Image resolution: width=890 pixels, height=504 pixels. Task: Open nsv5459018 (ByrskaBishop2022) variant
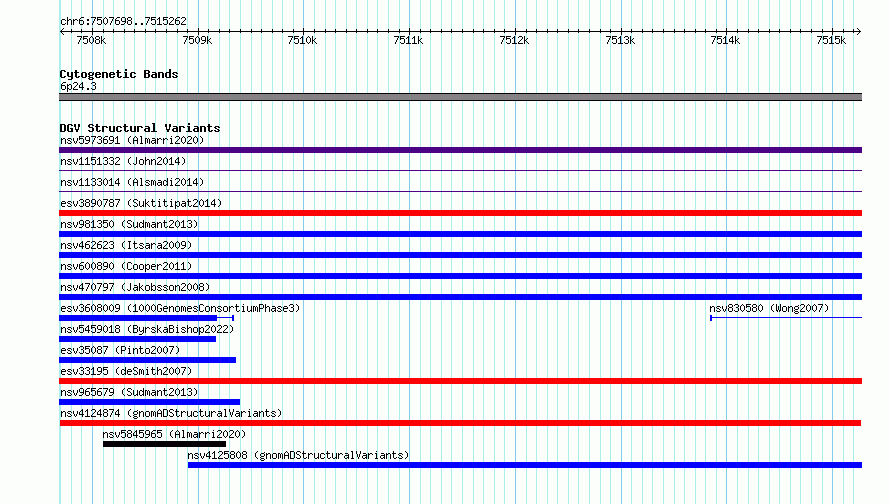147,329
